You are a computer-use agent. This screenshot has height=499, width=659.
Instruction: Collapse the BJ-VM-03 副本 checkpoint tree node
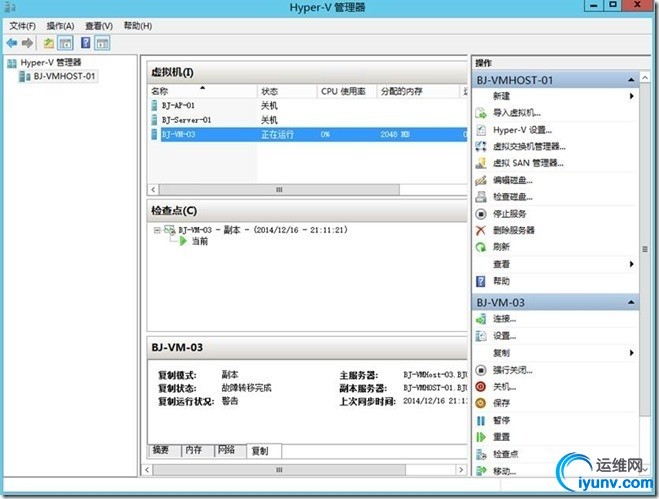pyautogui.click(x=157, y=230)
